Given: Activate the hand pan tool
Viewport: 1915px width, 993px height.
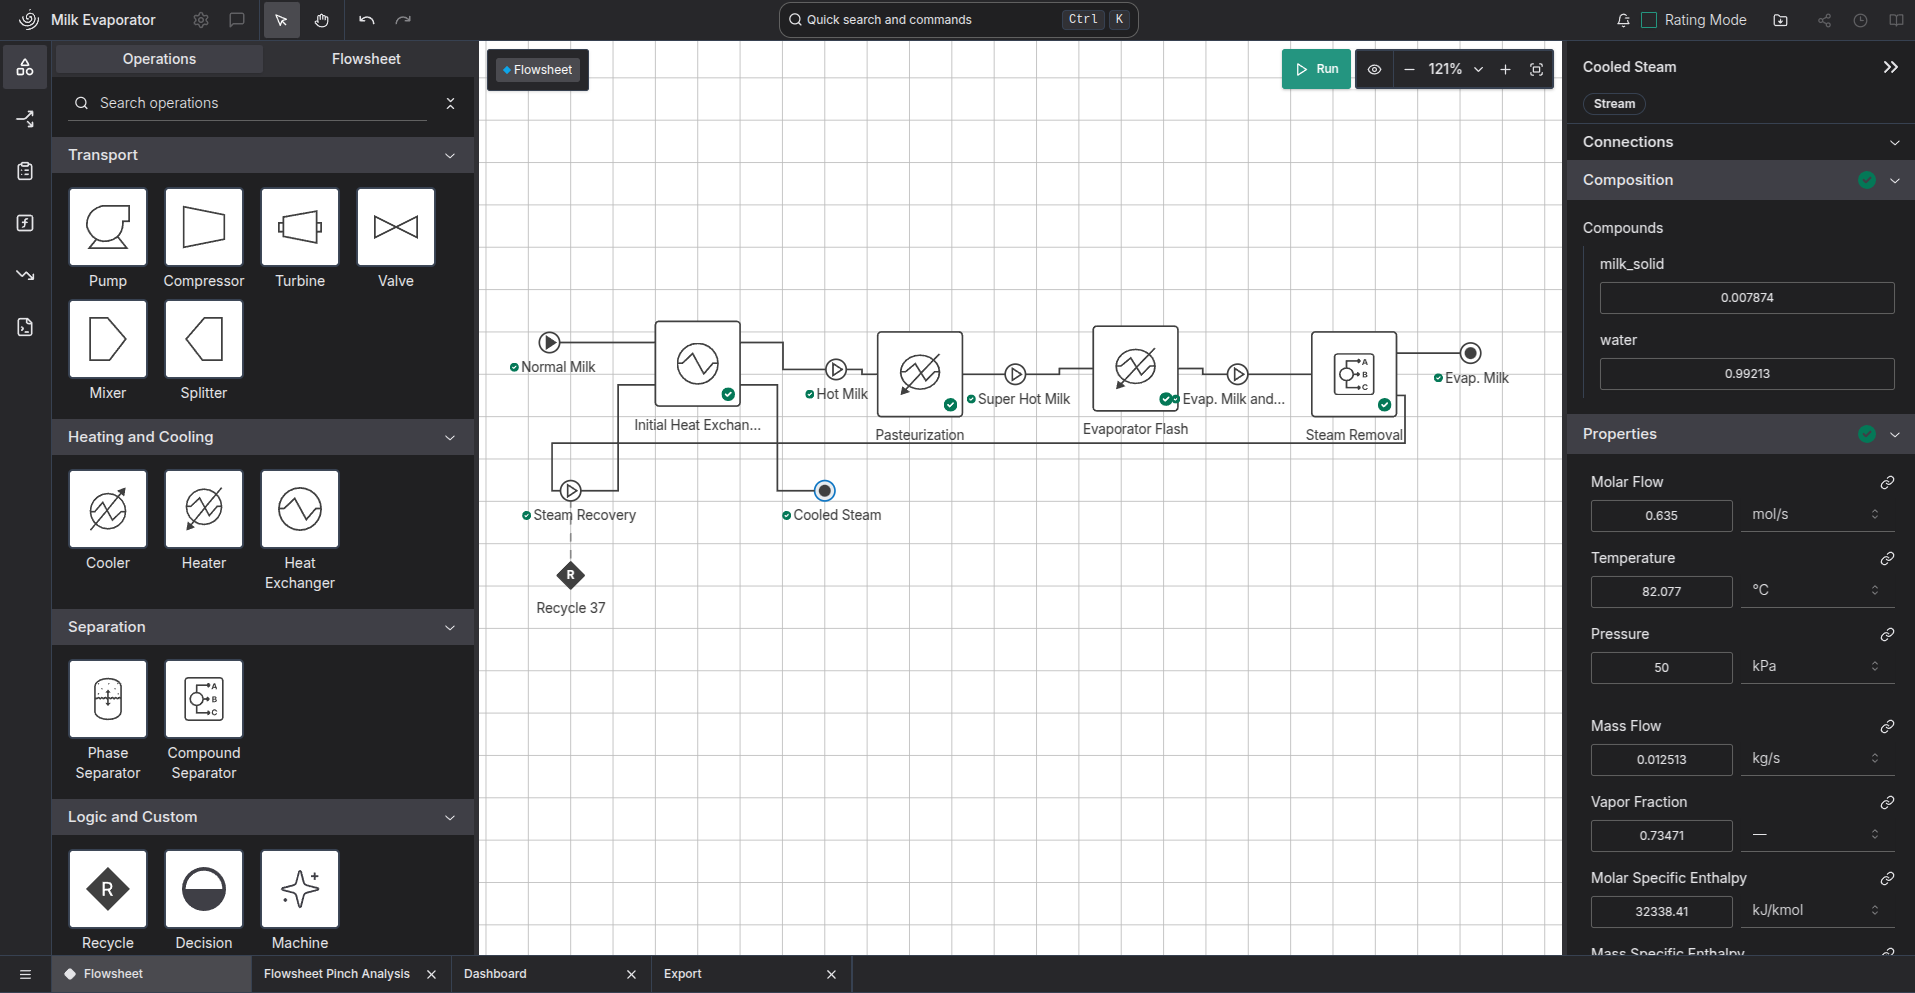Looking at the screenshot, I should click(x=321, y=20).
